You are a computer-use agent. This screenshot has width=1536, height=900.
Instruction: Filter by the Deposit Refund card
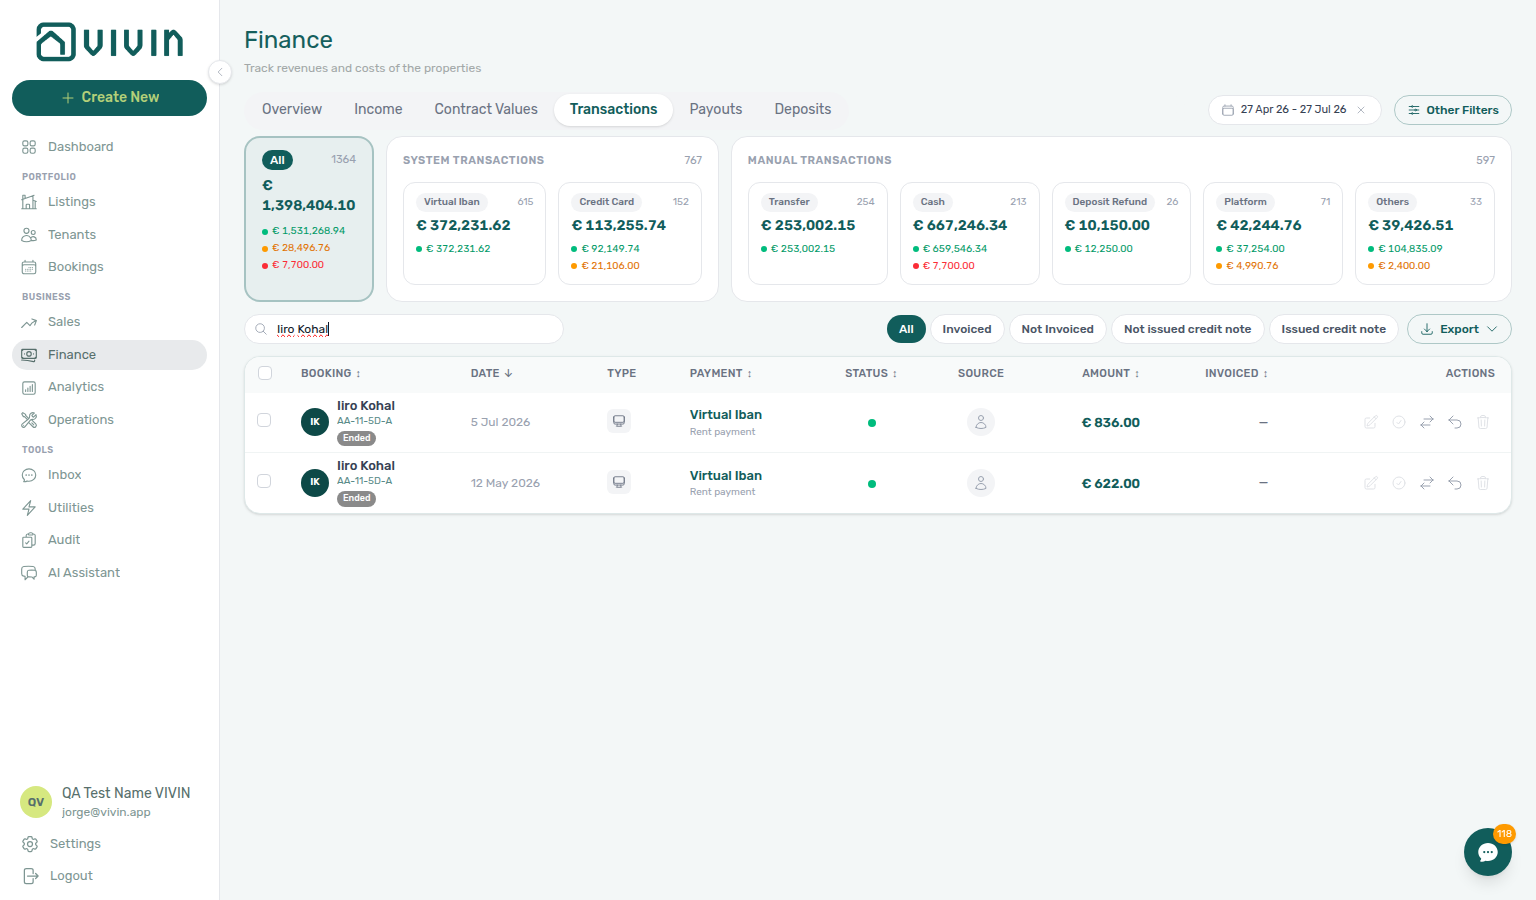click(x=1122, y=233)
